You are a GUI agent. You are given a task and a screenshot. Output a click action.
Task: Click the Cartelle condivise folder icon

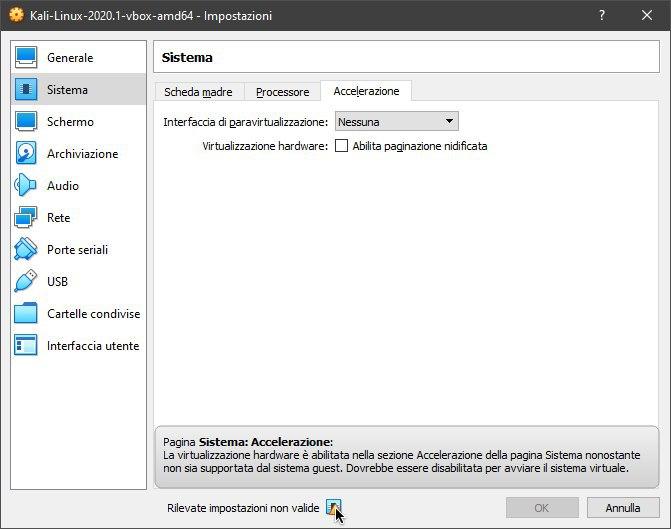tap(26, 314)
